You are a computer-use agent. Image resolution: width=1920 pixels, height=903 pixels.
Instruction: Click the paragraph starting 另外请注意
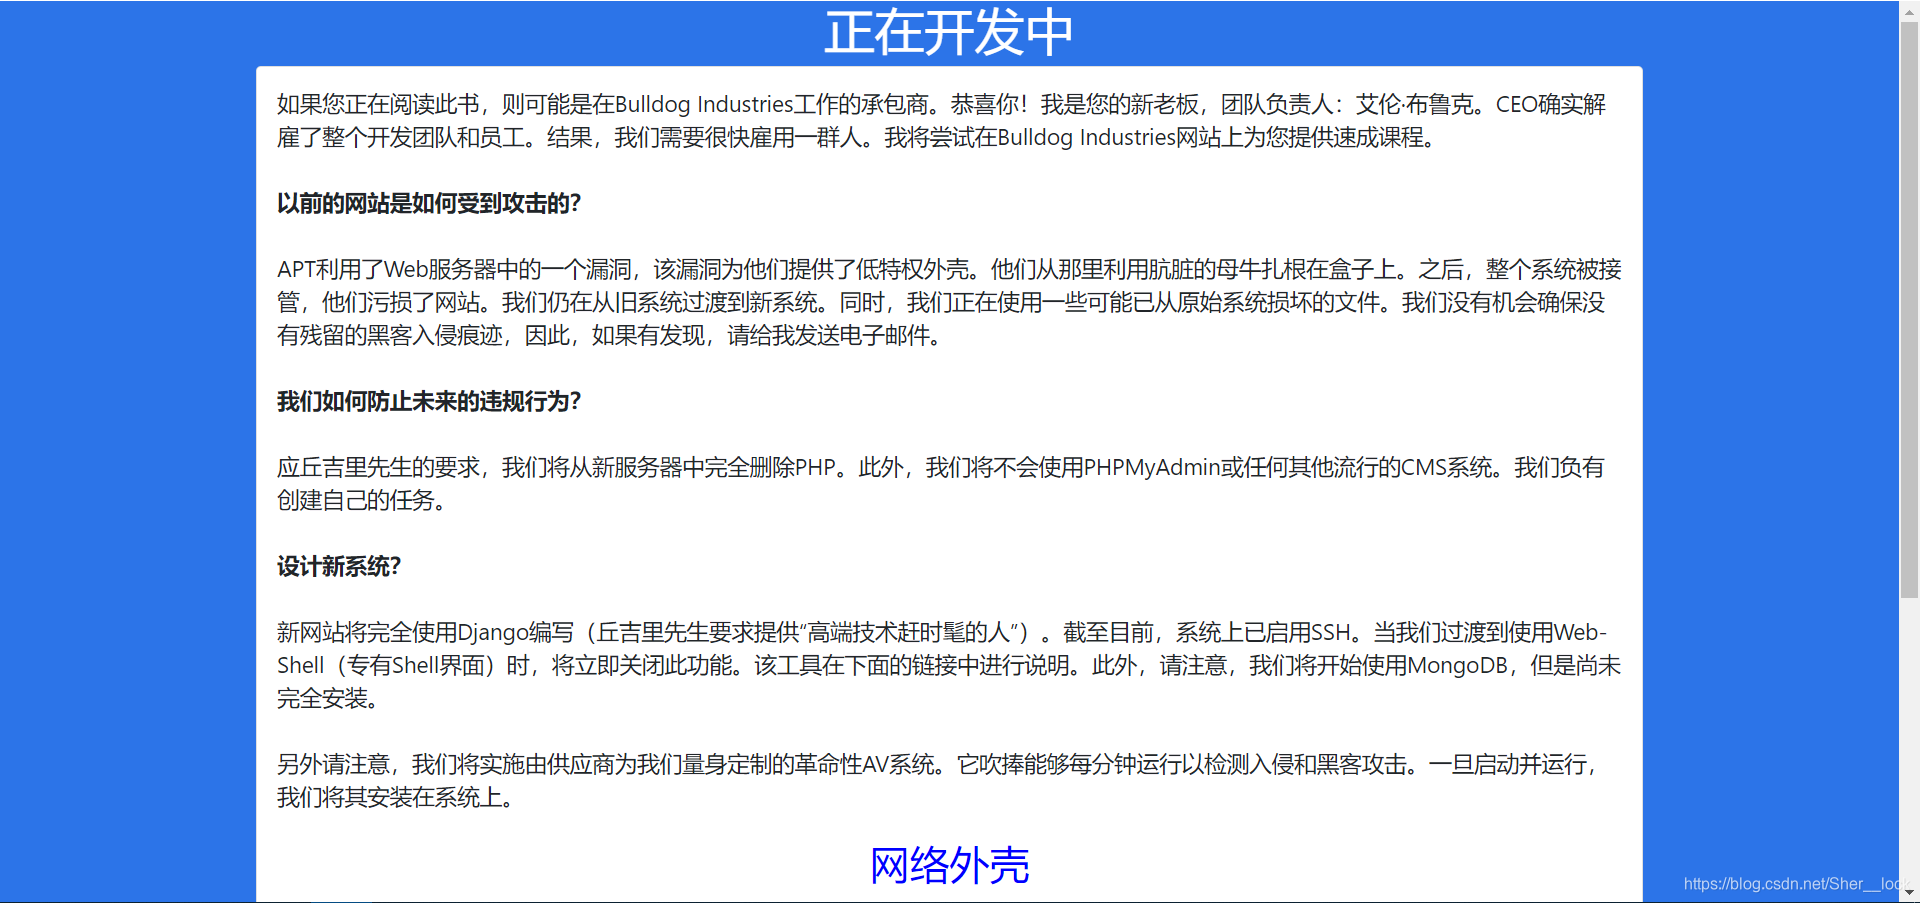pos(939,781)
